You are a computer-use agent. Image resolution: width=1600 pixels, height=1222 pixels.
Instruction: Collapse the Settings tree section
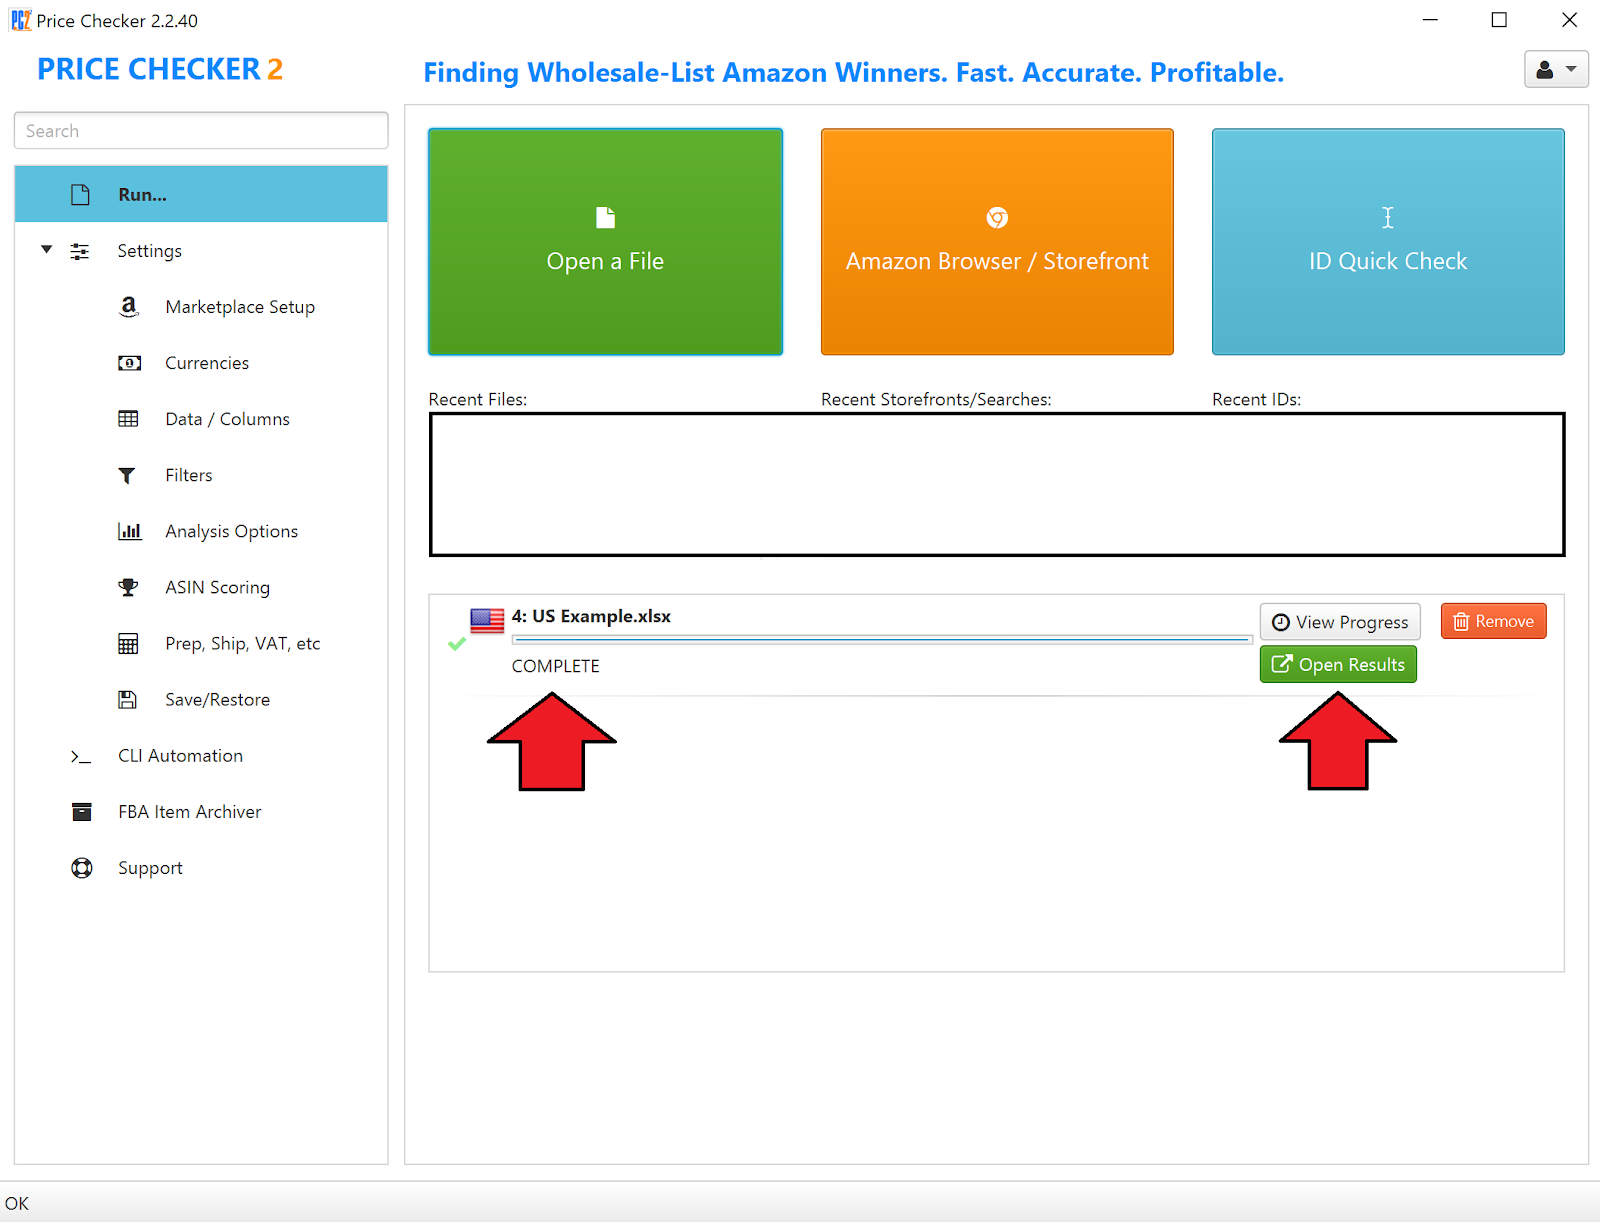click(x=46, y=249)
